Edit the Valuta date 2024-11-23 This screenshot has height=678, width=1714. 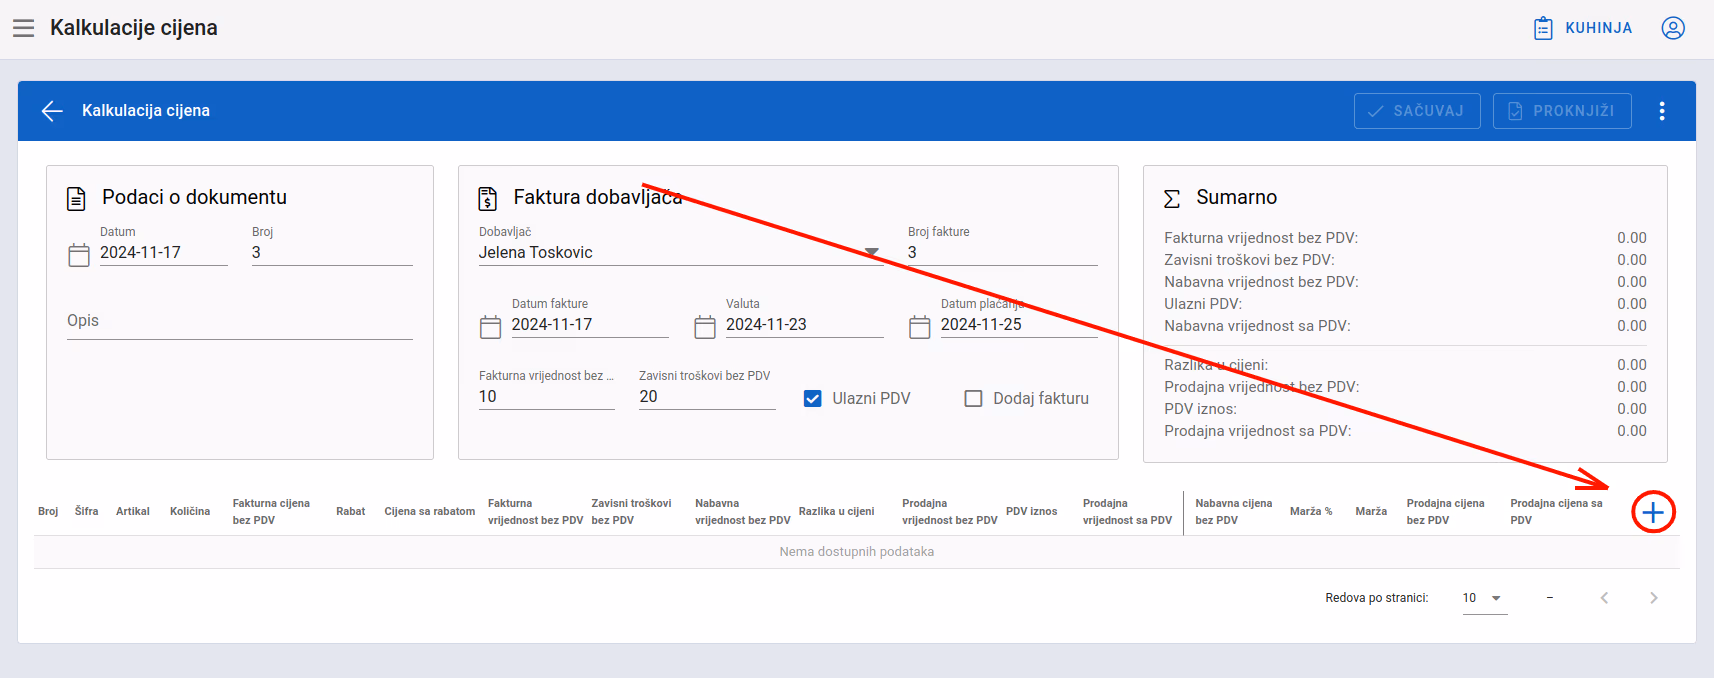[805, 325]
